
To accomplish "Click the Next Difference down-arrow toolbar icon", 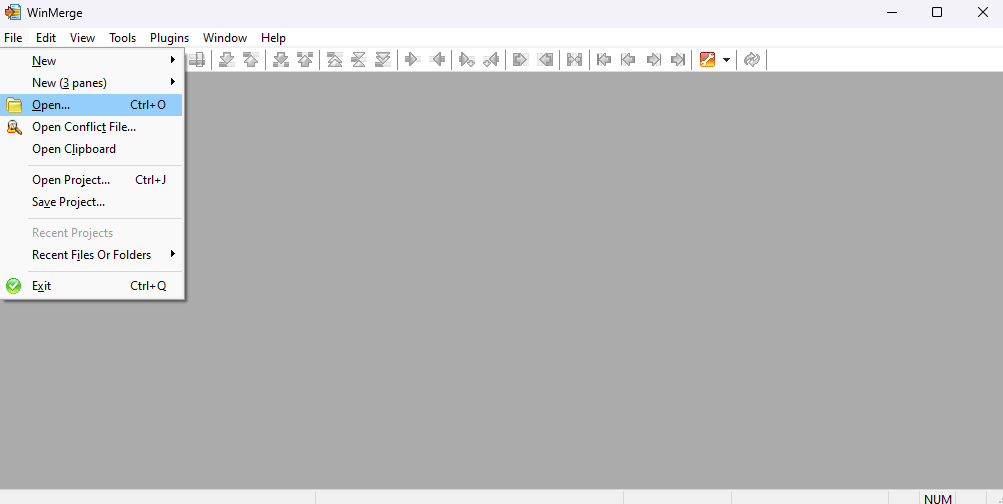I will (227, 60).
